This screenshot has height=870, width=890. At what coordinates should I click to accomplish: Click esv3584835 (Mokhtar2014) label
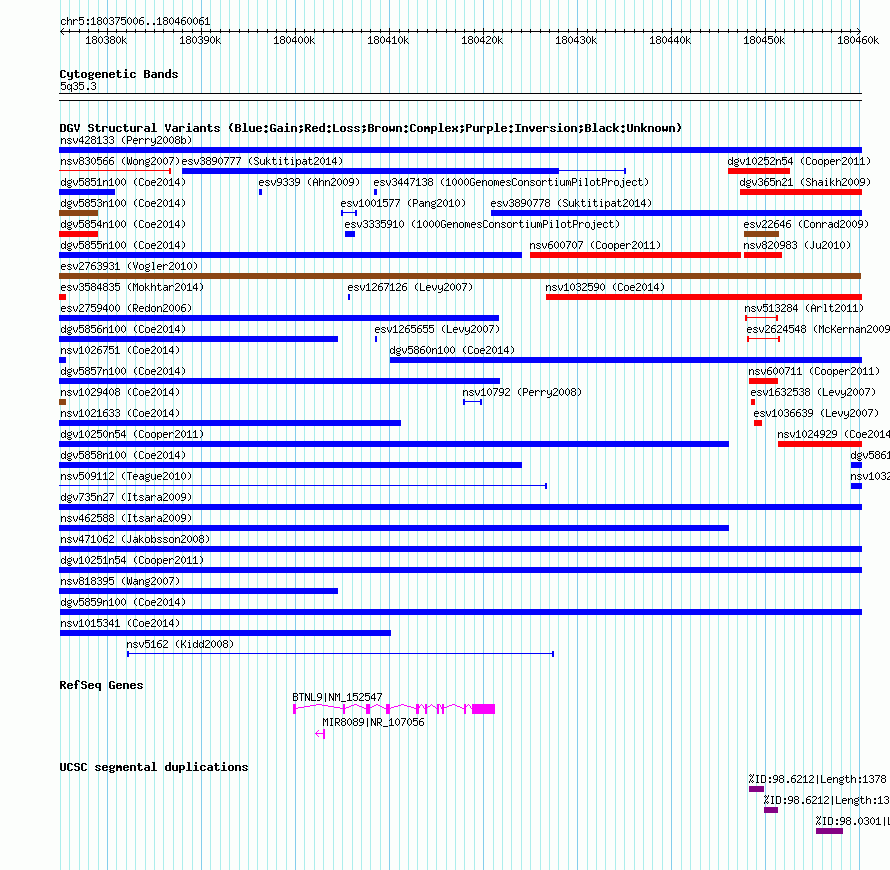coord(132,287)
